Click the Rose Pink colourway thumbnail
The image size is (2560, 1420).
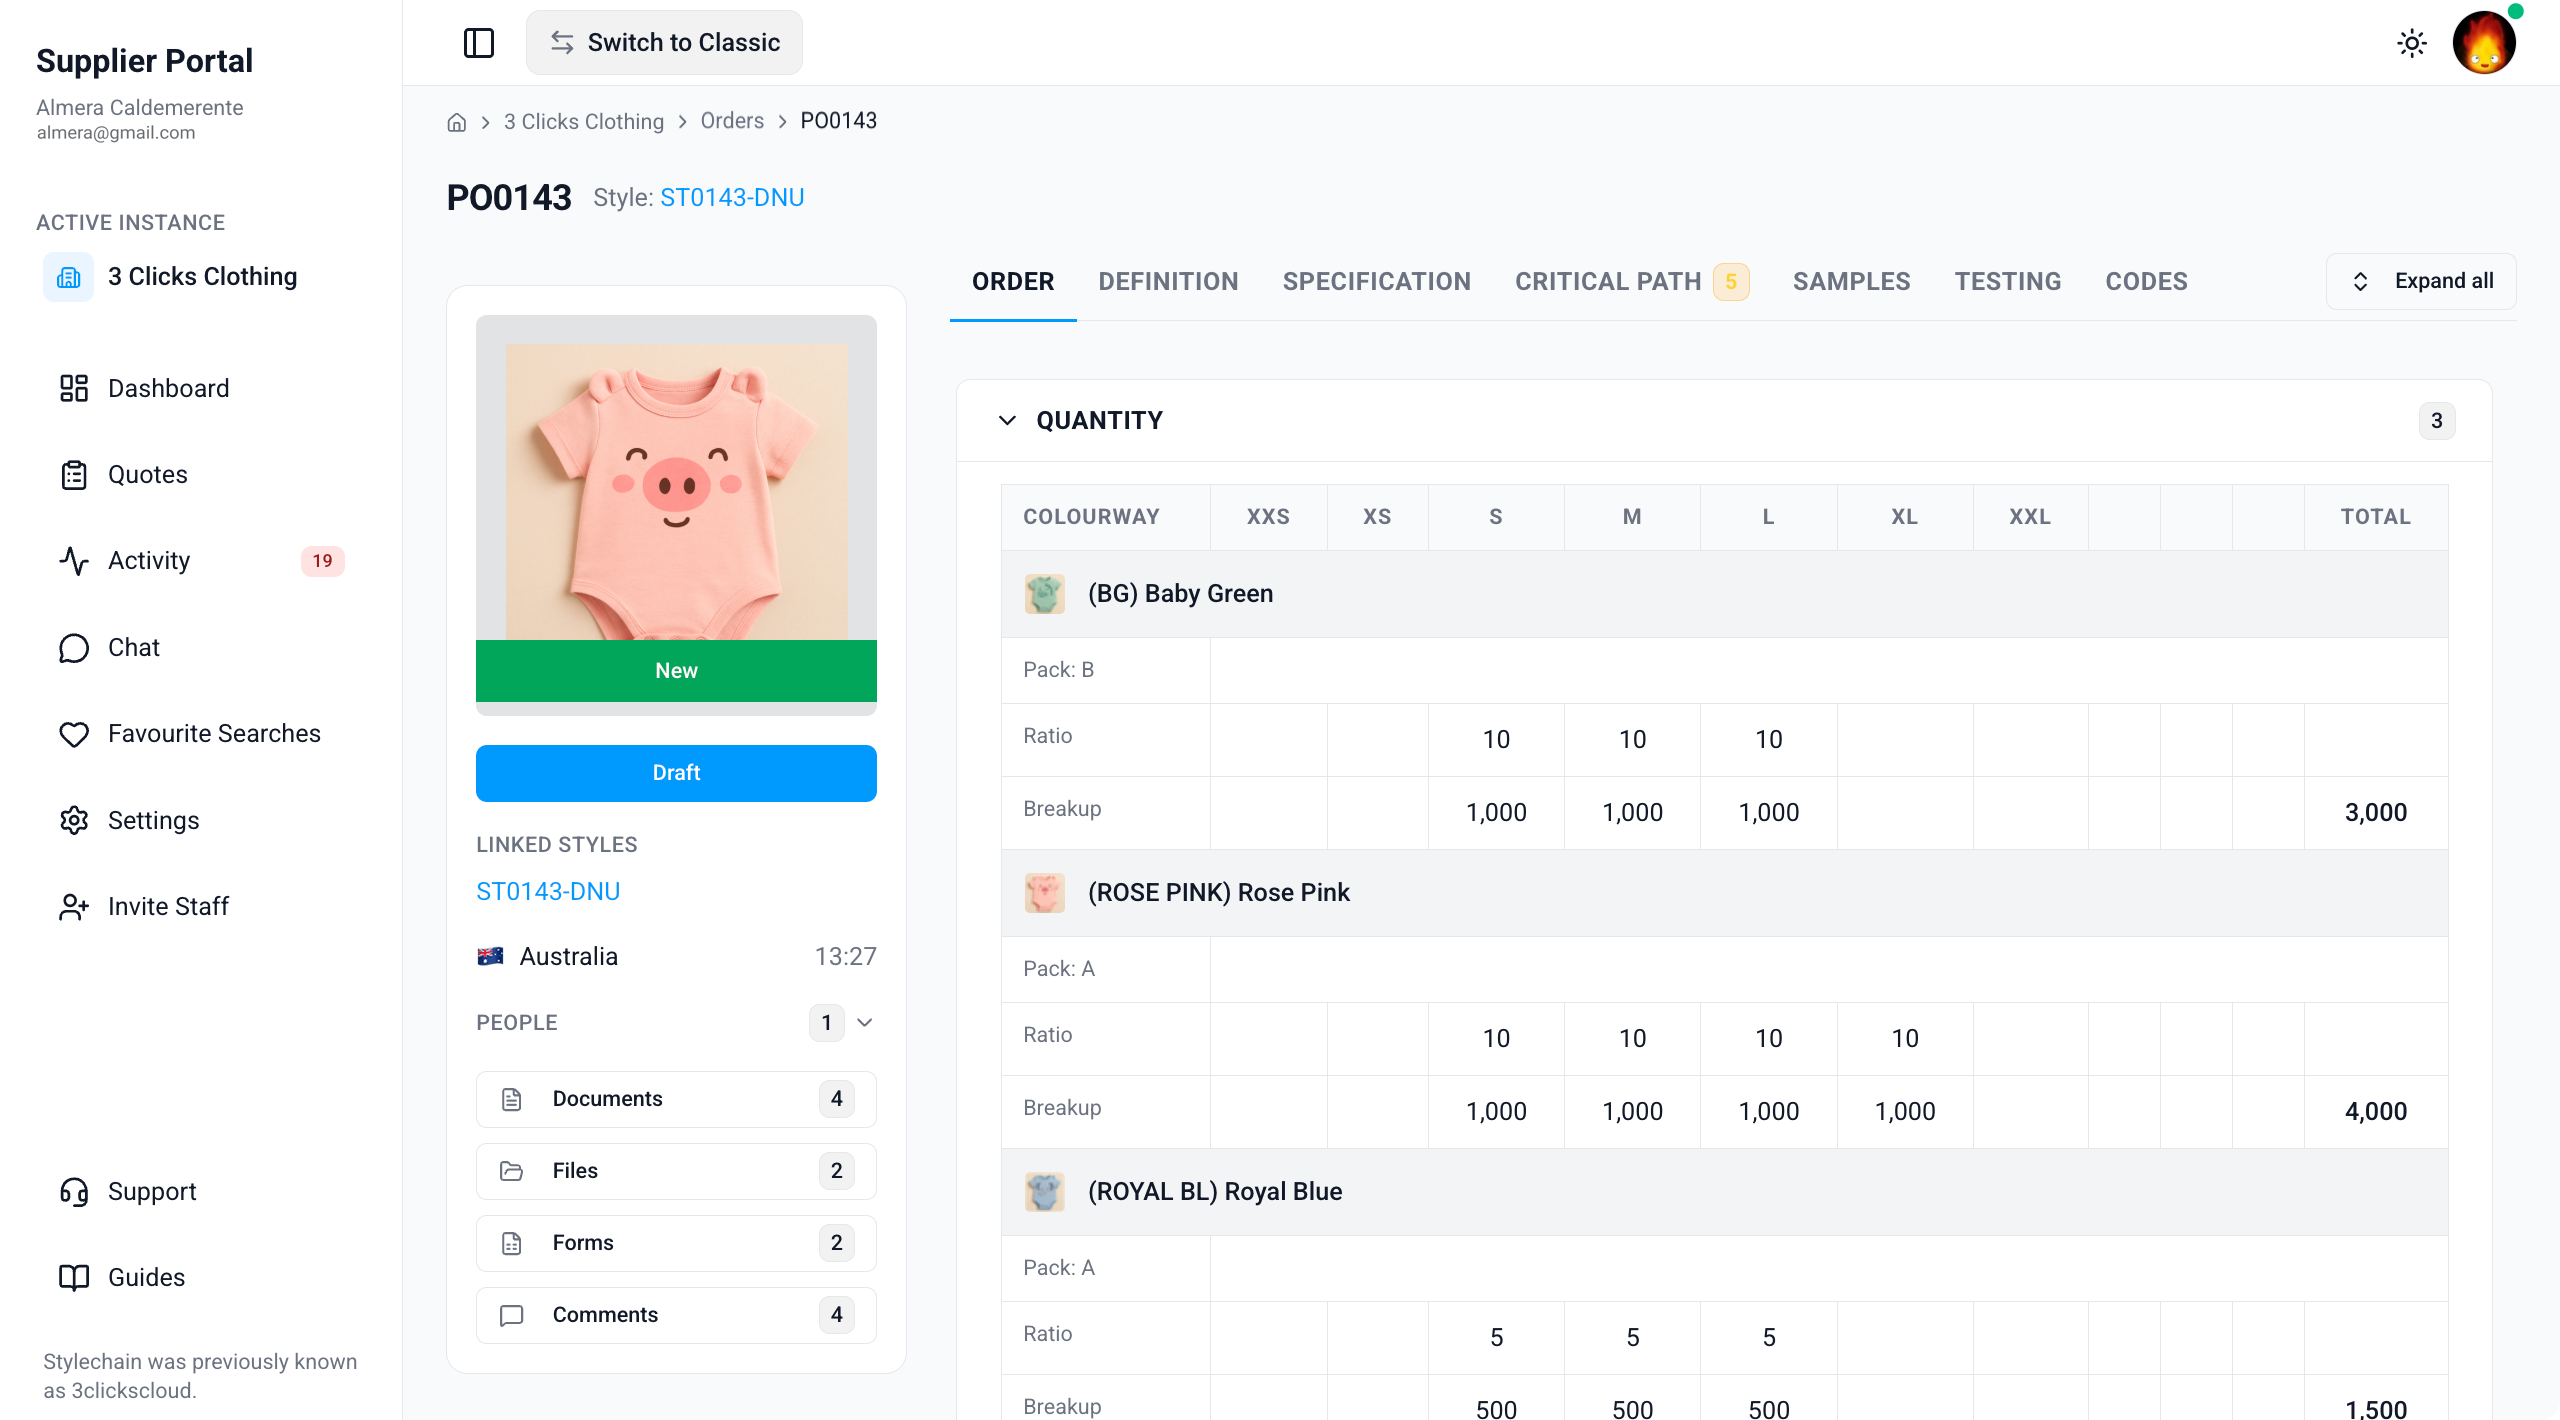coord(1044,893)
